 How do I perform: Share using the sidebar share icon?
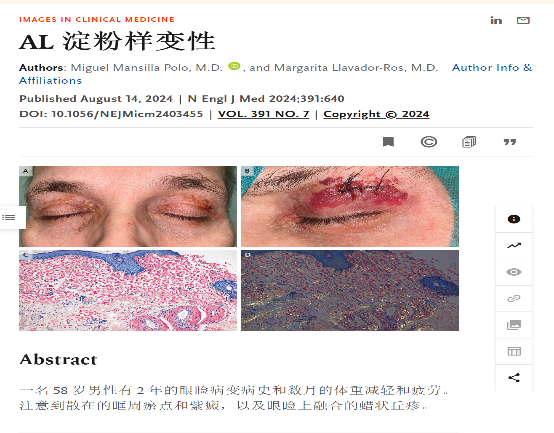(514, 378)
